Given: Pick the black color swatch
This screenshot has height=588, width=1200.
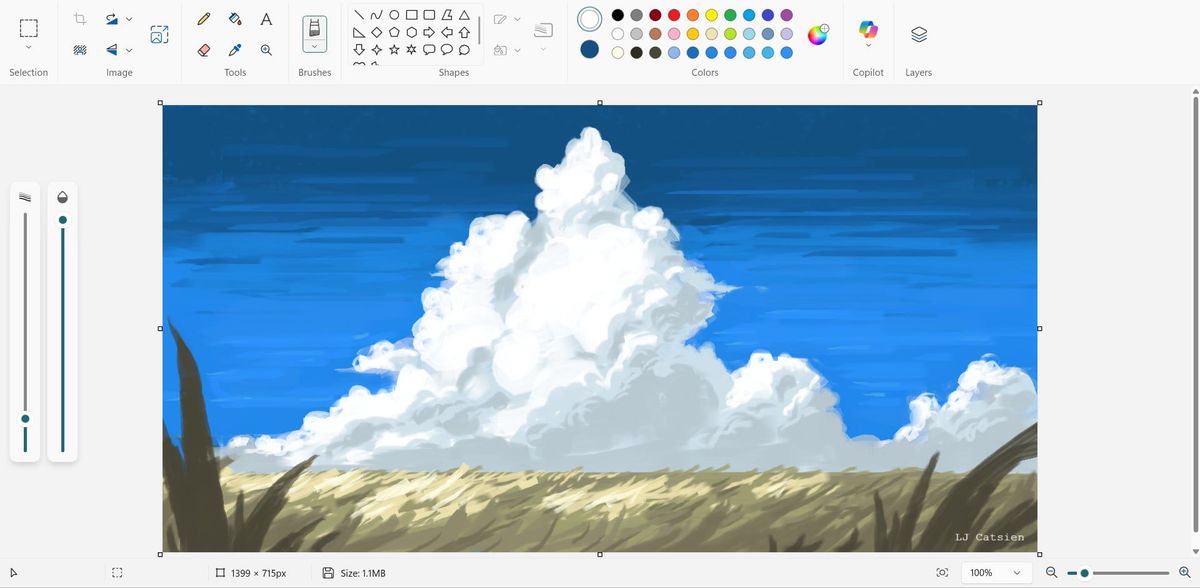Looking at the screenshot, I should click(x=618, y=15).
